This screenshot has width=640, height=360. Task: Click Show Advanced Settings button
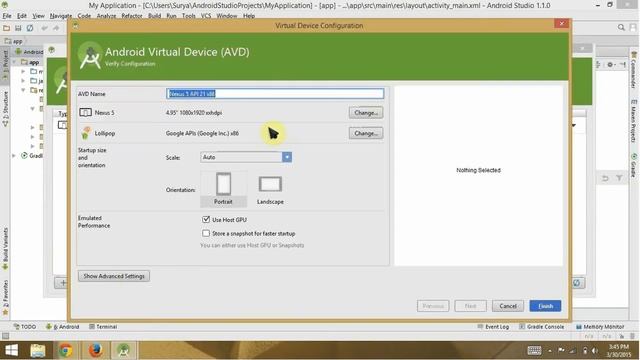point(114,276)
